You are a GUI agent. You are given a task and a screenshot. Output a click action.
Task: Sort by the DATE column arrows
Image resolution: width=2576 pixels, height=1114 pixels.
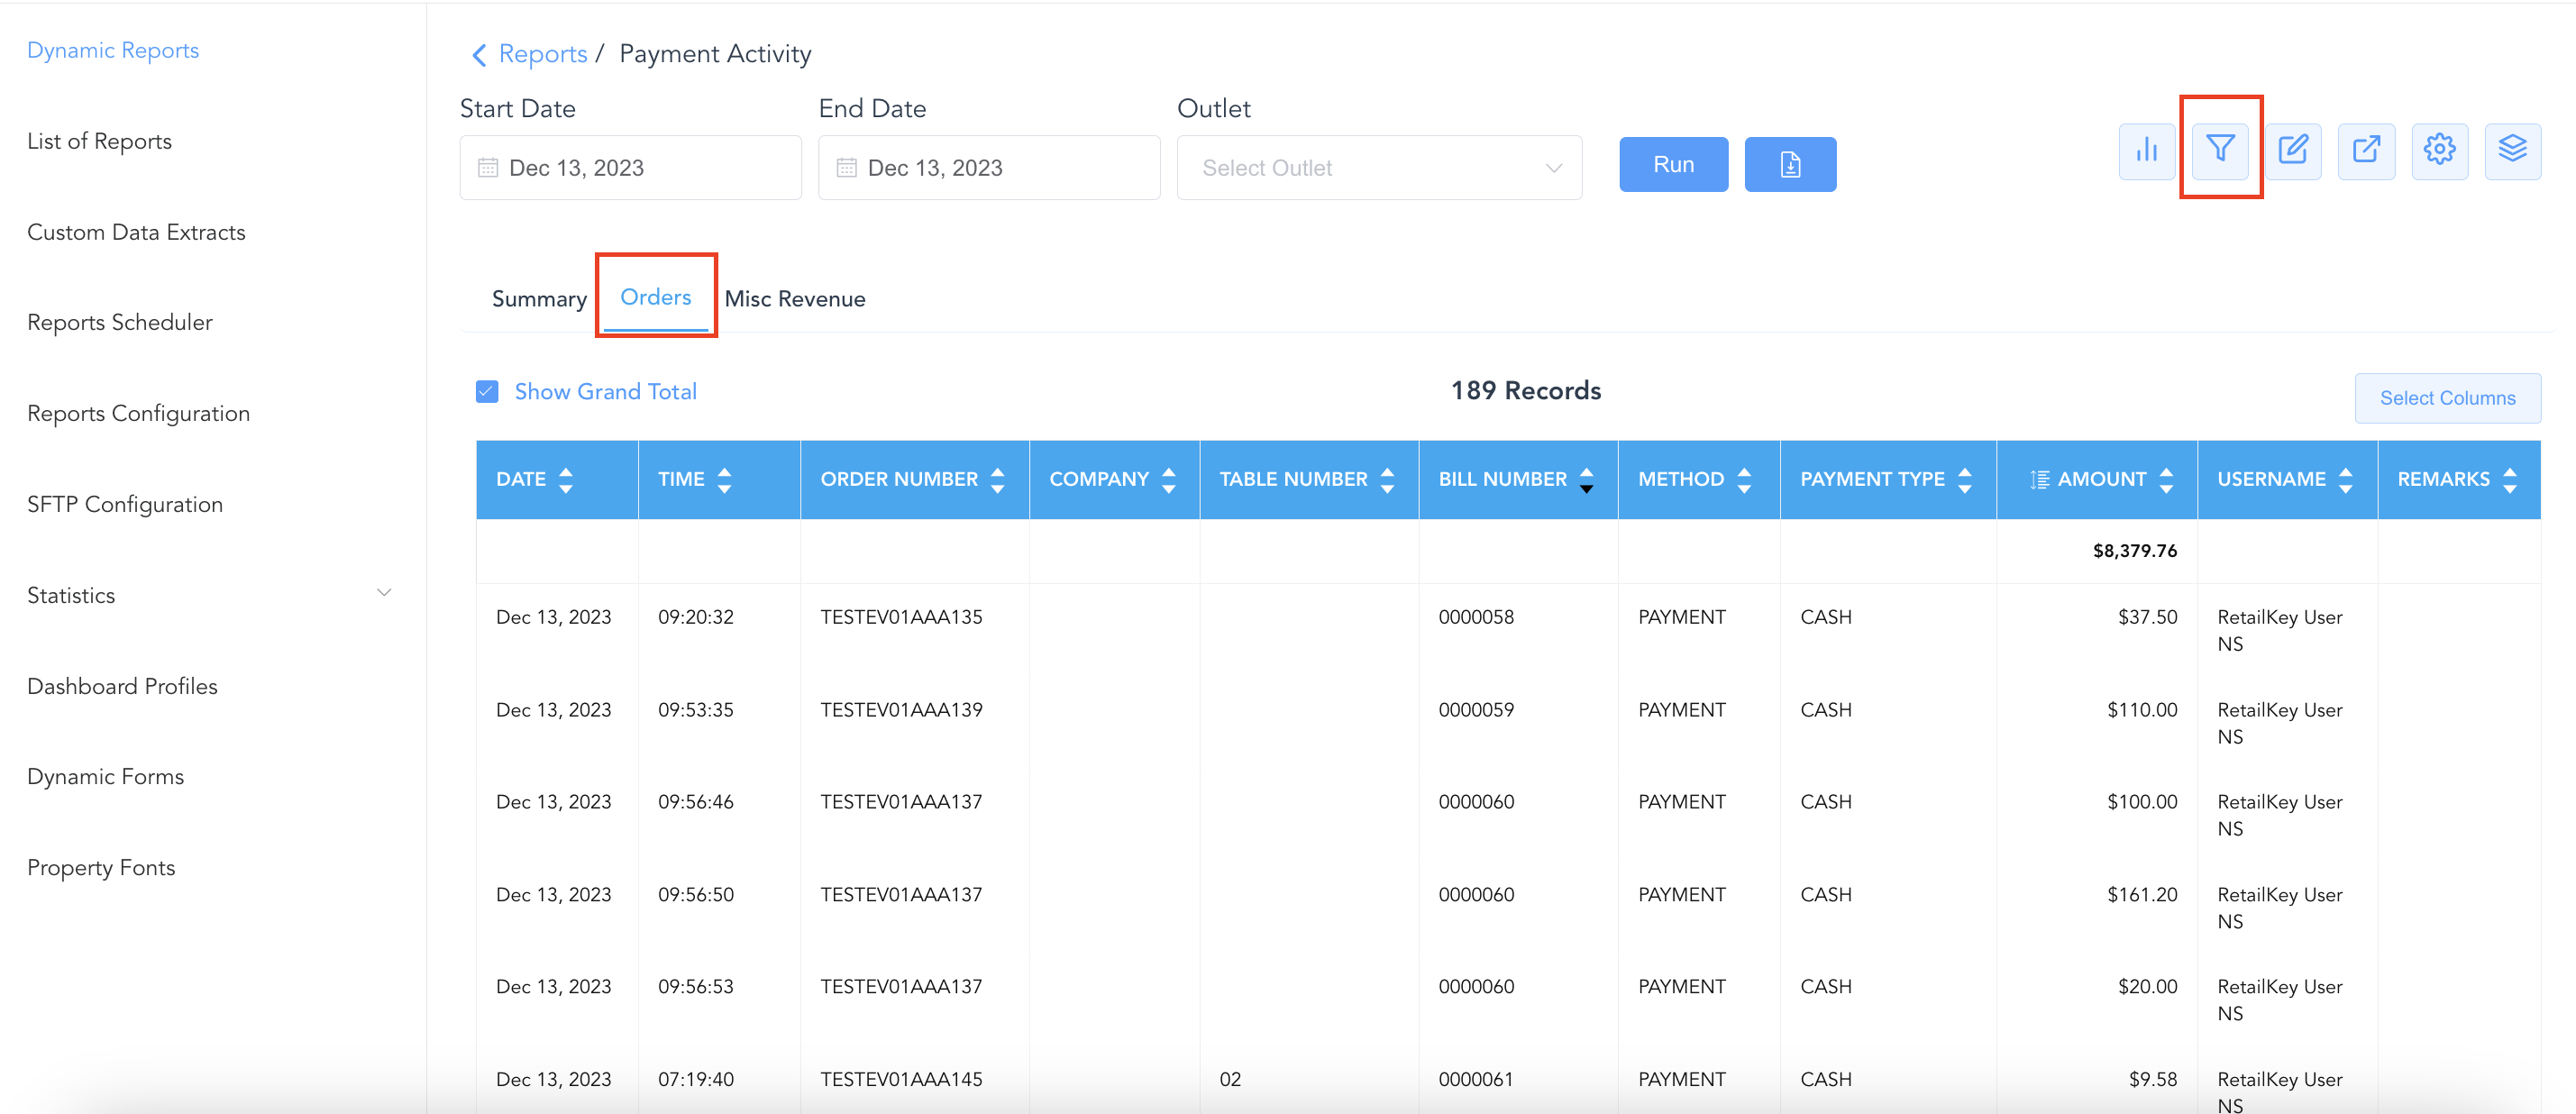(x=566, y=480)
